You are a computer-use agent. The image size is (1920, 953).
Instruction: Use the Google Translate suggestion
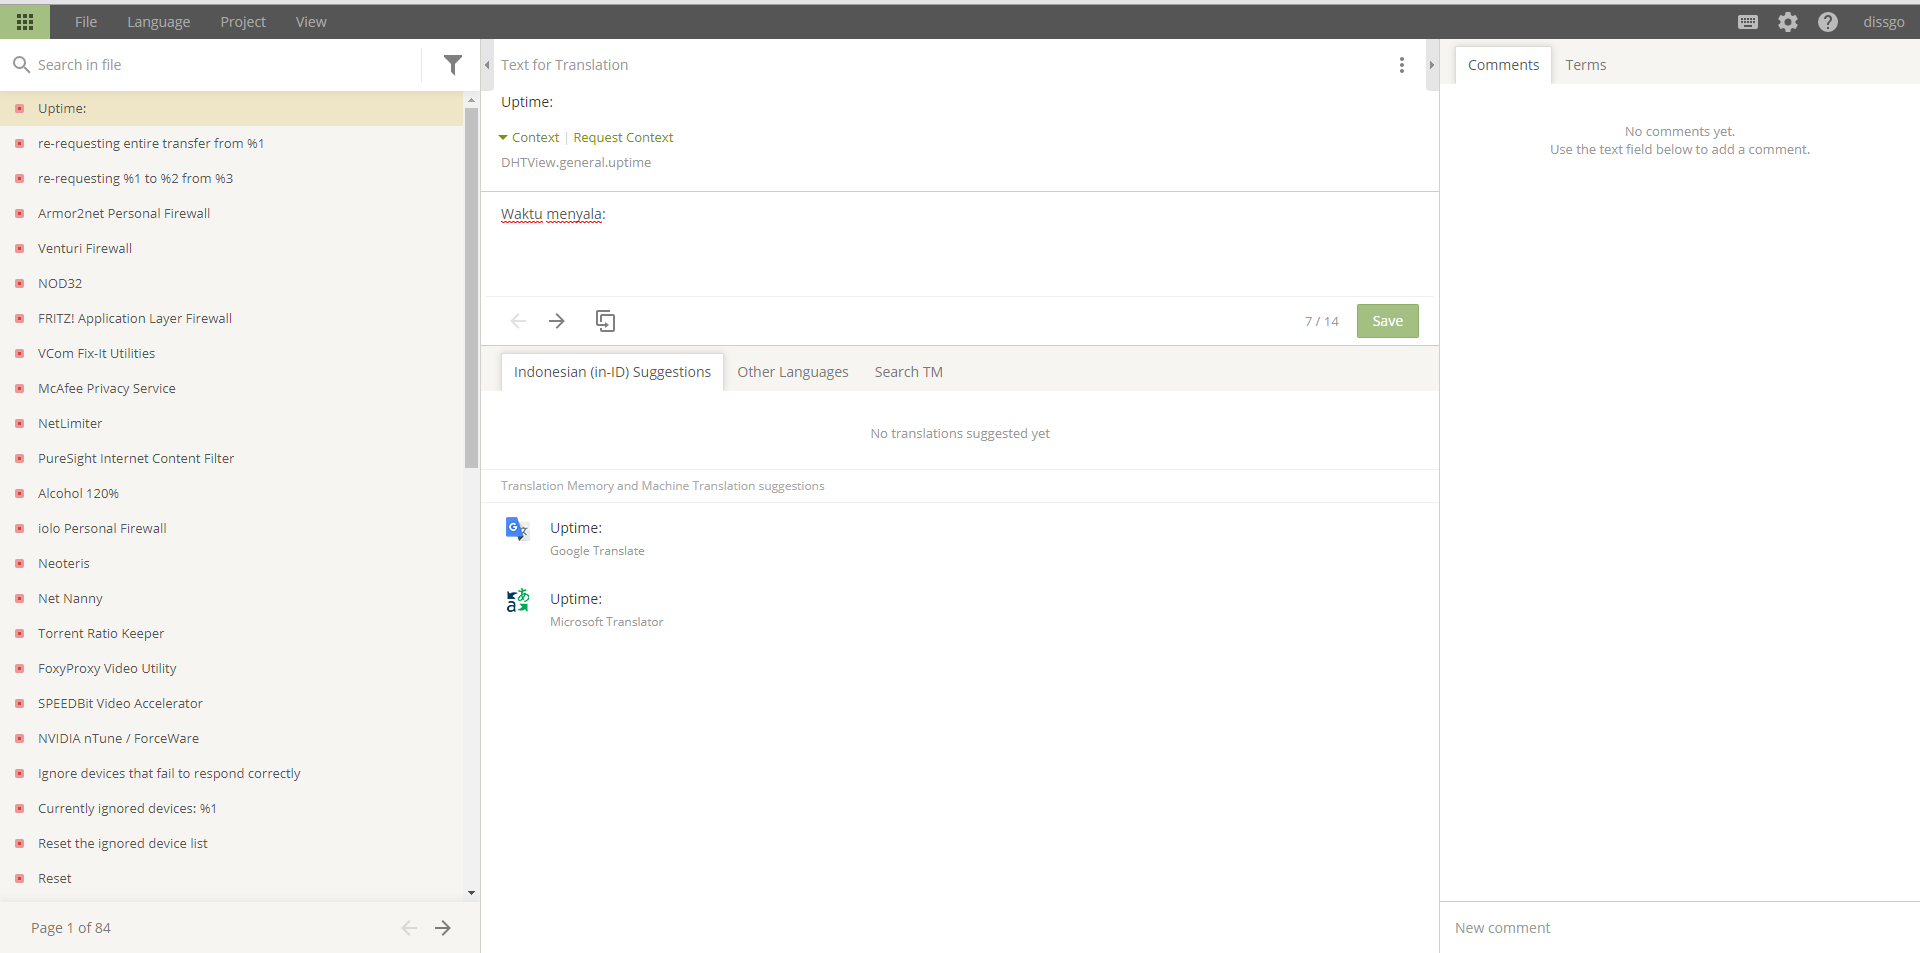pos(960,538)
